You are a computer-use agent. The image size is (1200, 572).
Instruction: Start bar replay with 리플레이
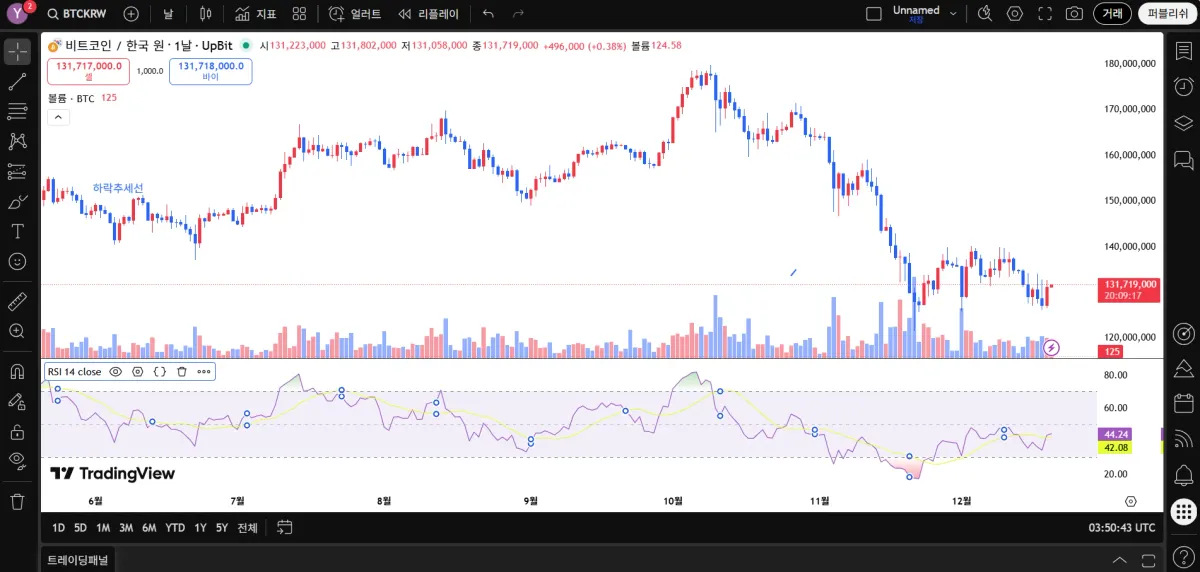[x=428, y=14]
